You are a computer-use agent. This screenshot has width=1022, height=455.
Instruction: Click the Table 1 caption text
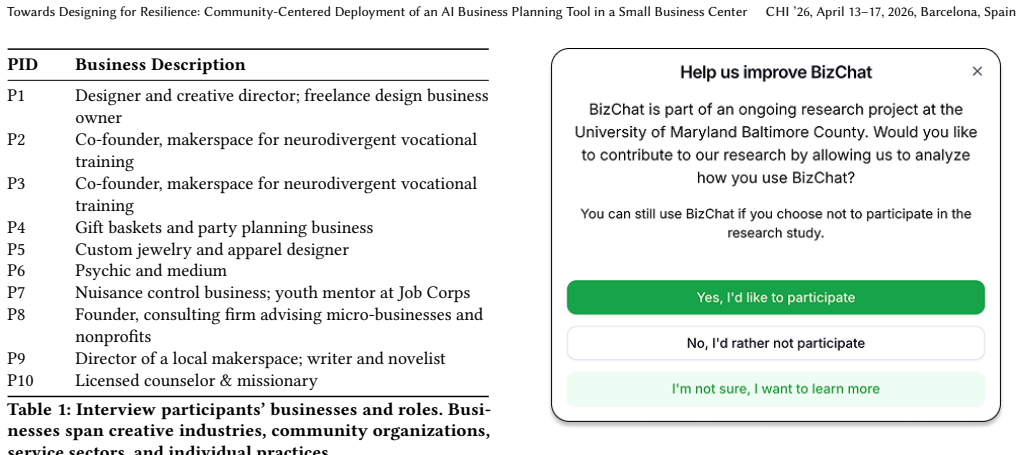click(x=248, y=430)
